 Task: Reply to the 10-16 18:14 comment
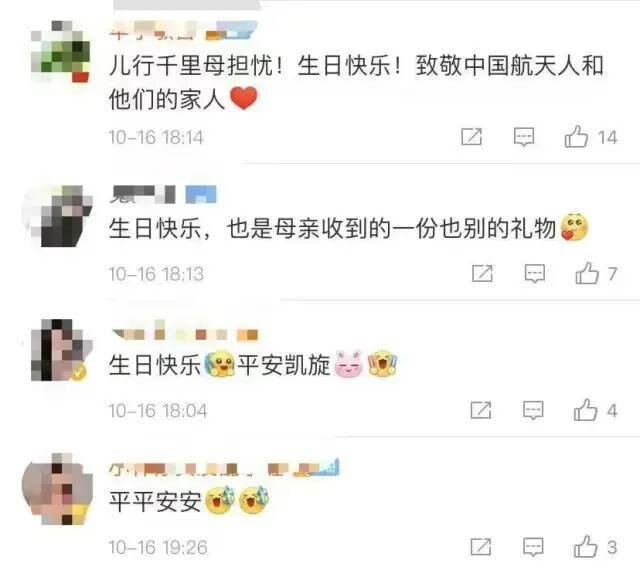click(x=524, y=137)
